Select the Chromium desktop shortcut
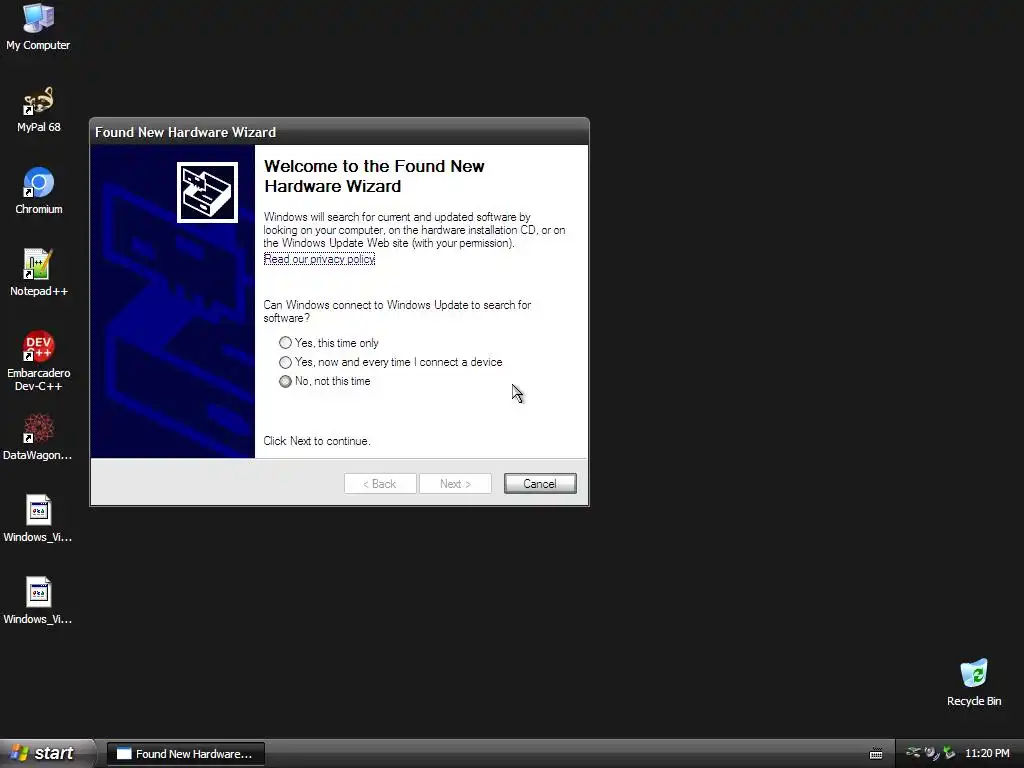1024x768 pixels. (39, 191)
